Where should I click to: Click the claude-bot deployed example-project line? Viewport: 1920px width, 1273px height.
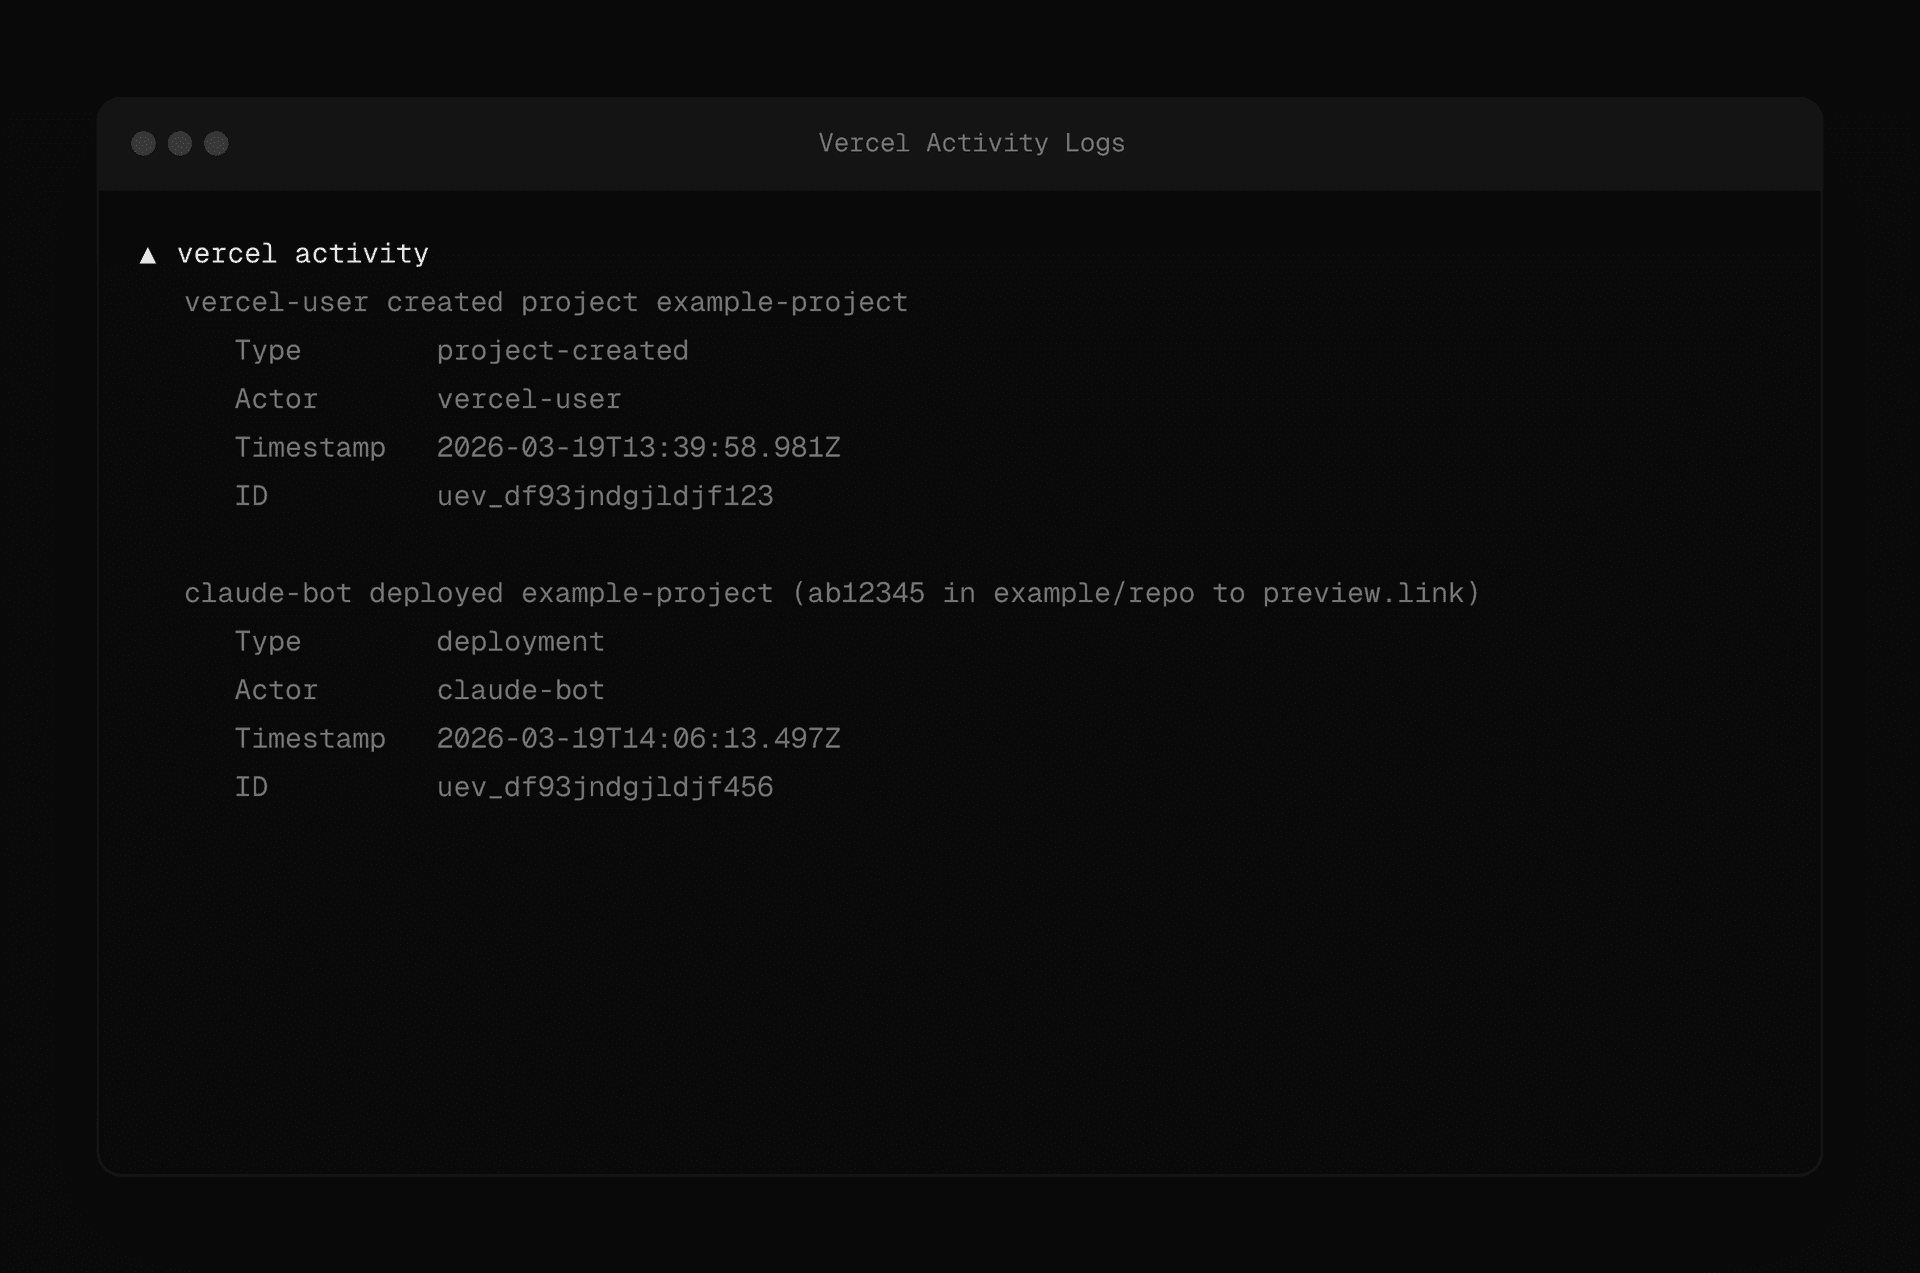[480, 593]
